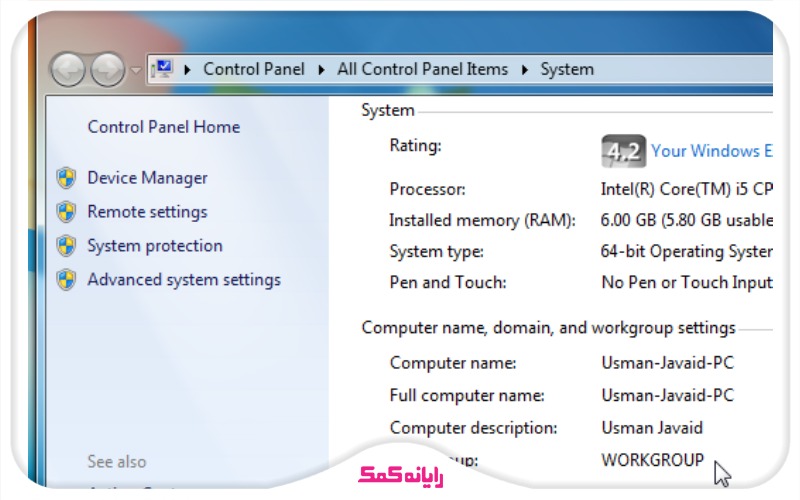Open the recent pages dropdown beside Forward
The width and height of the screenshot is (800, 500).
136,71
